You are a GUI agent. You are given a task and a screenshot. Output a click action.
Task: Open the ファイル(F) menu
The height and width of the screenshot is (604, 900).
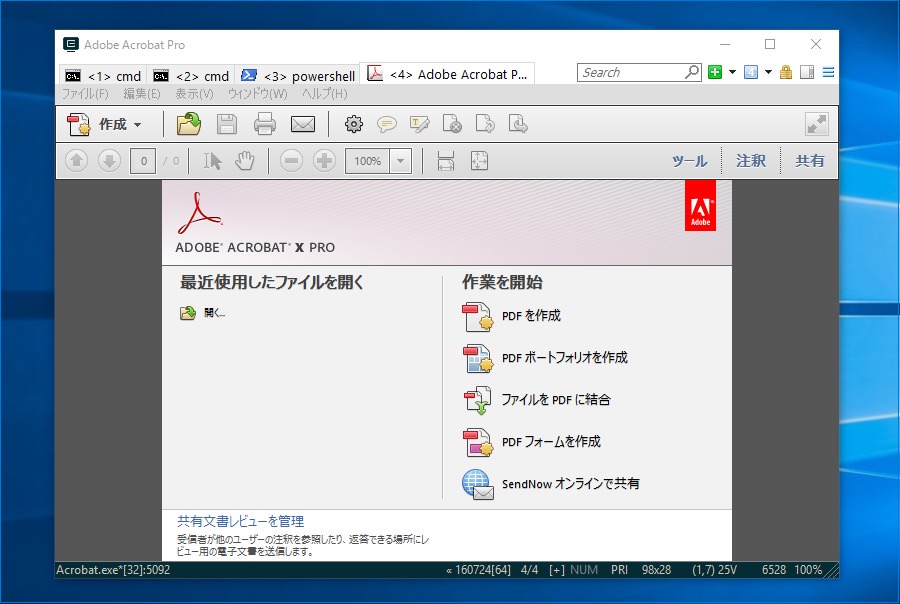85,94
